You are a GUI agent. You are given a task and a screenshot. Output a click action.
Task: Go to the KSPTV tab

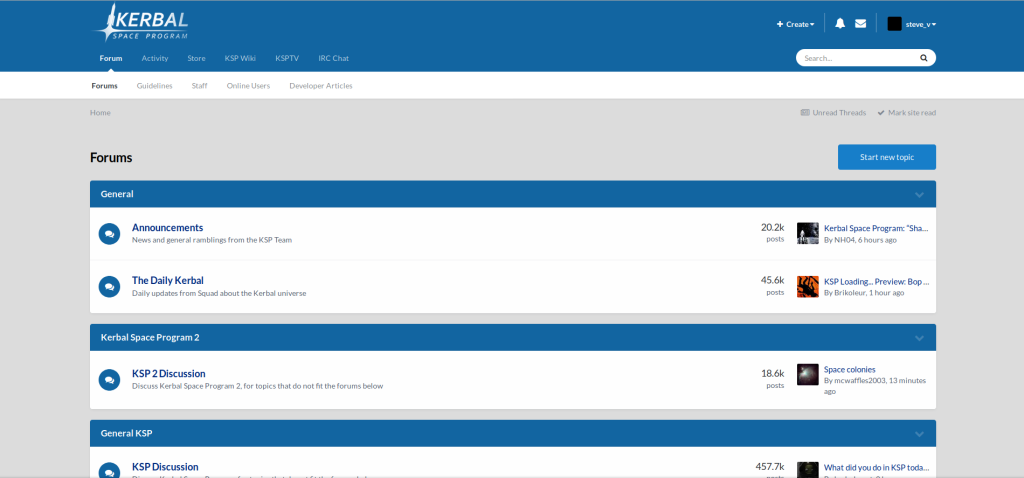287,58
